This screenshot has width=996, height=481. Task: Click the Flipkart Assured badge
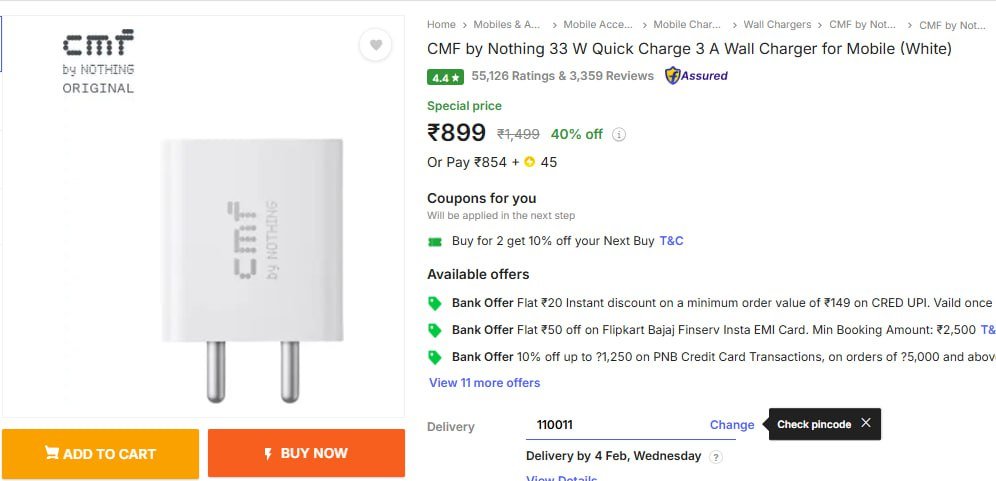coord(696,75)
